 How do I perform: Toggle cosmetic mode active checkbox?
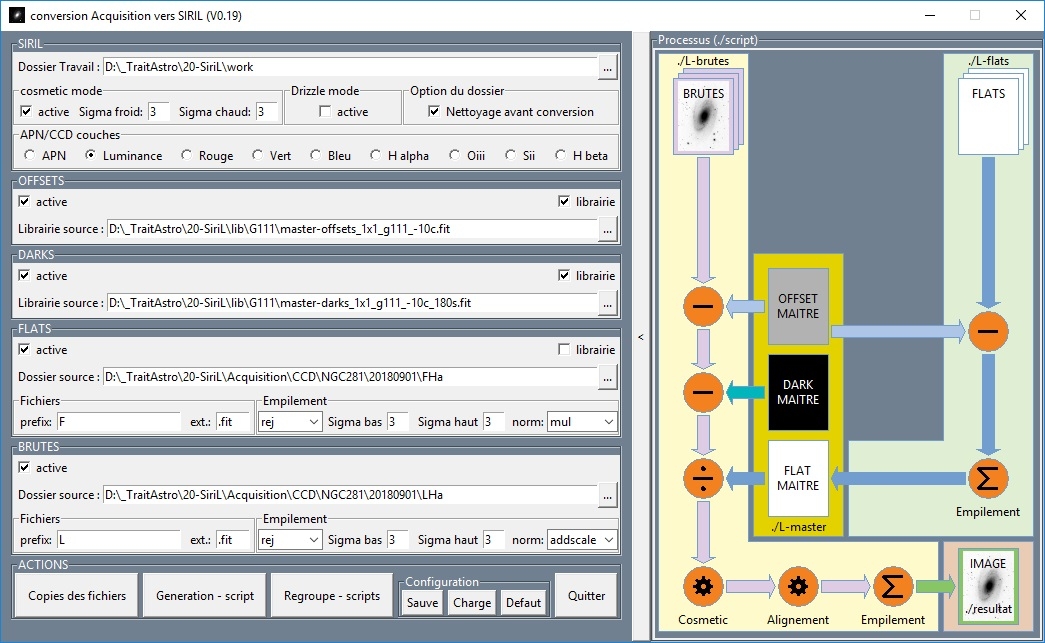26,111
